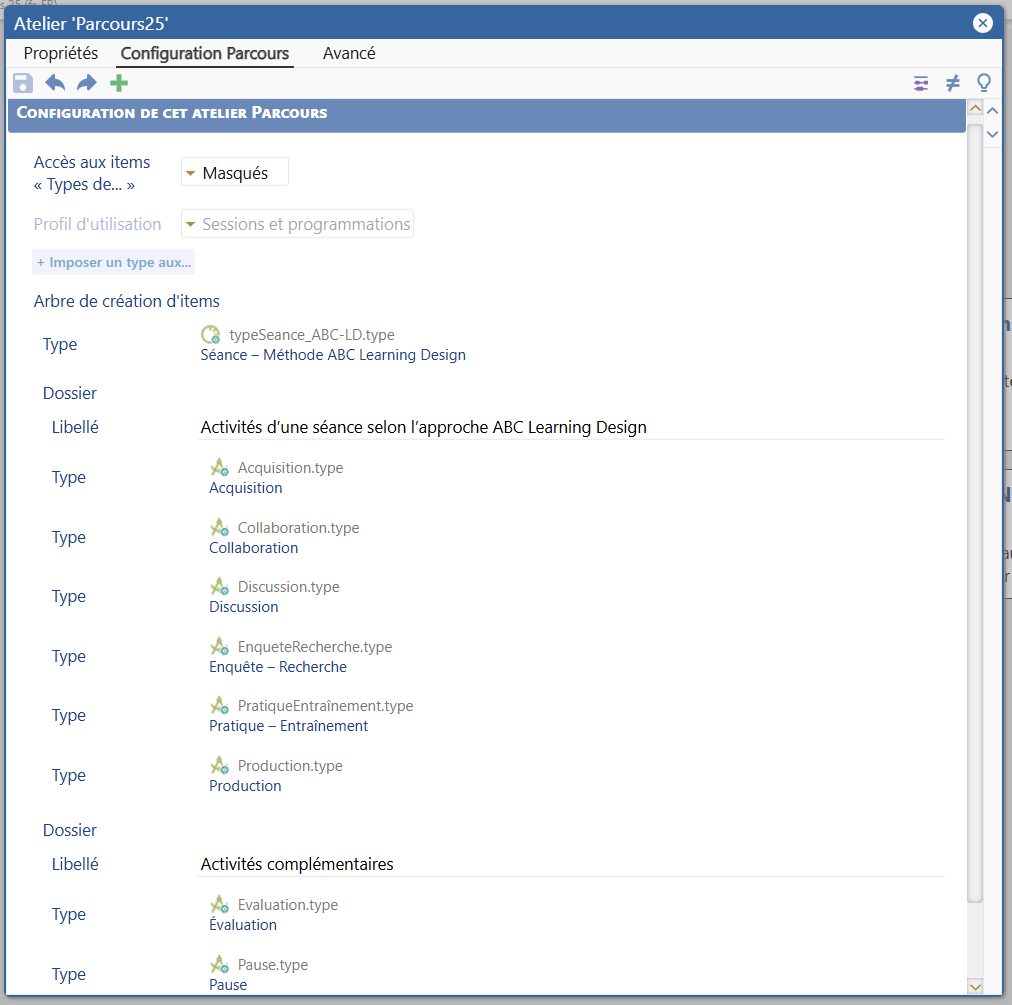
Task: Click the redo arrow icon
Action: point(87,83)
